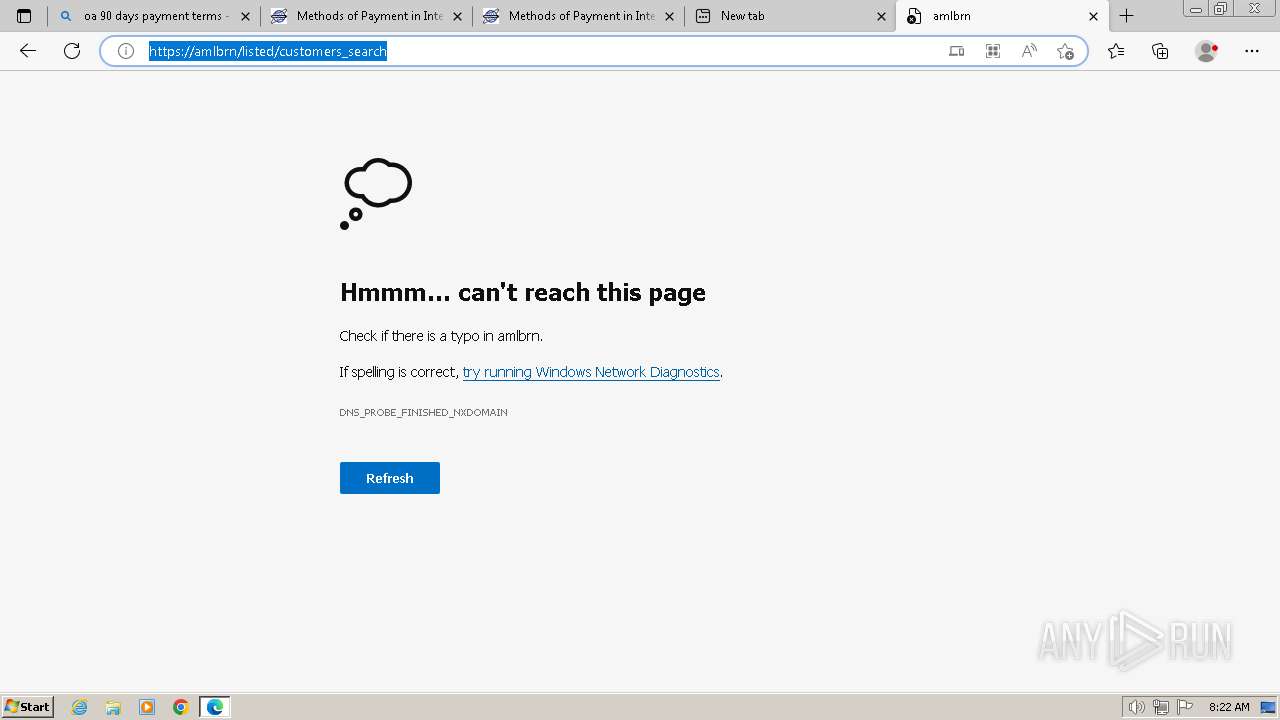Image resolution: width=1280 pixels, height=720 pixels.
Task: Launch Google Chrome from taskbar
Action: [x=181, y=707]
